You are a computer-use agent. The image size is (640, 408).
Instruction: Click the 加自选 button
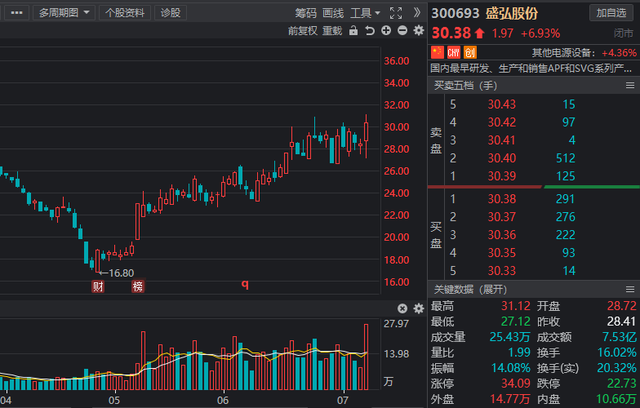611,13
